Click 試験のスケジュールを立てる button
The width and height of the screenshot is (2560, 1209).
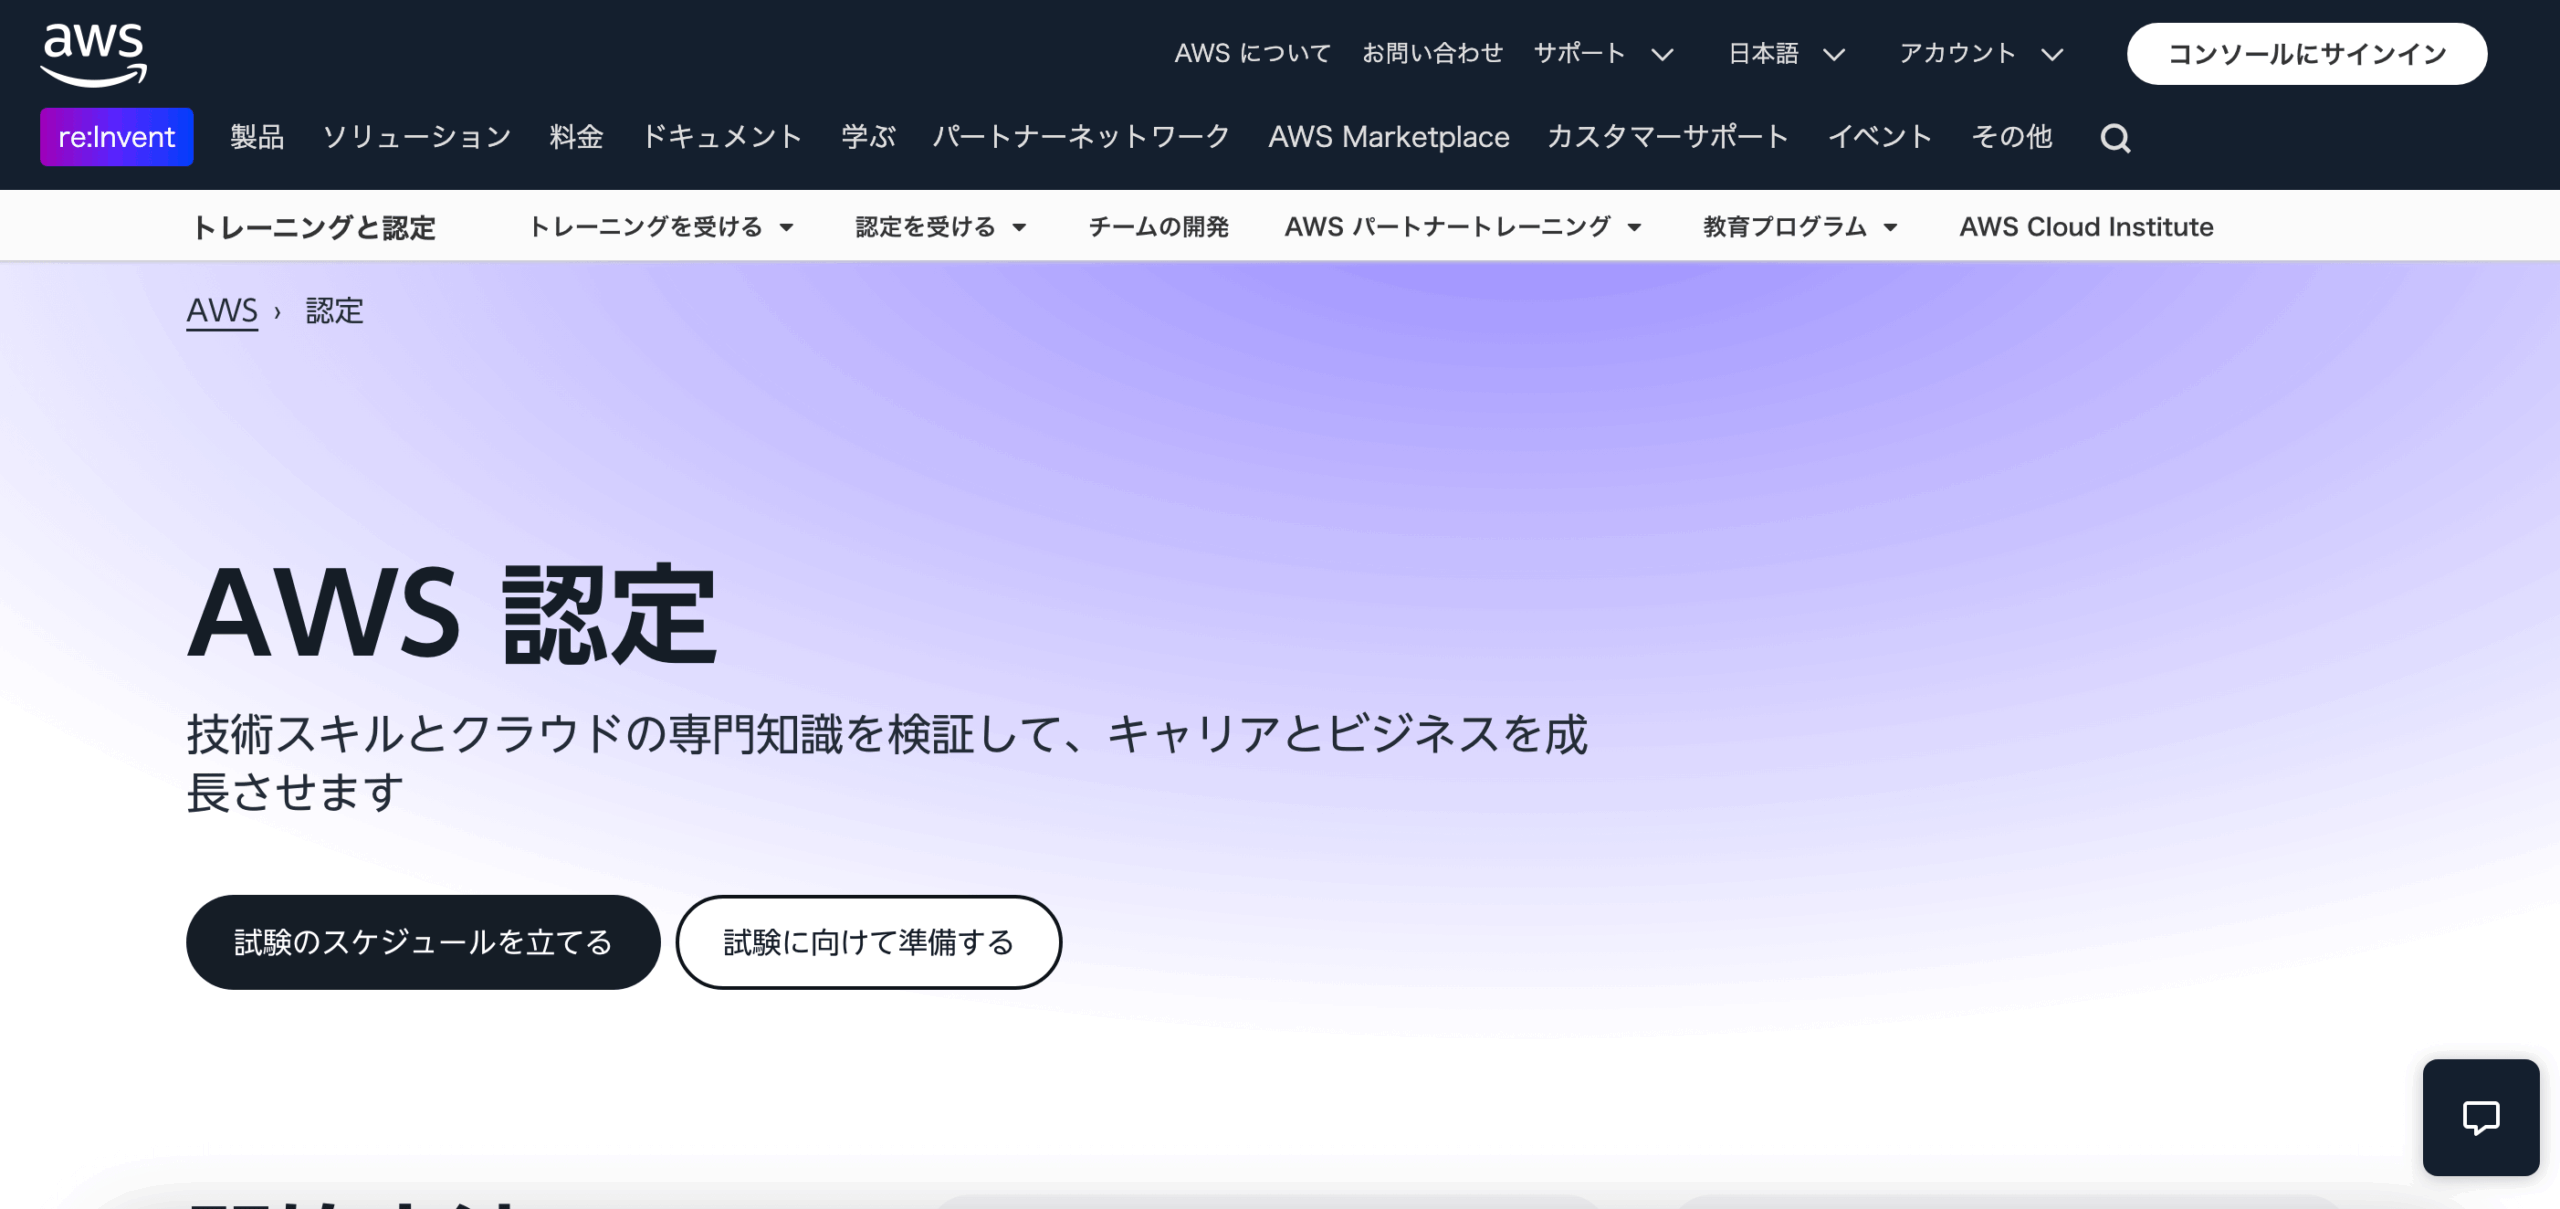point(423,942)
